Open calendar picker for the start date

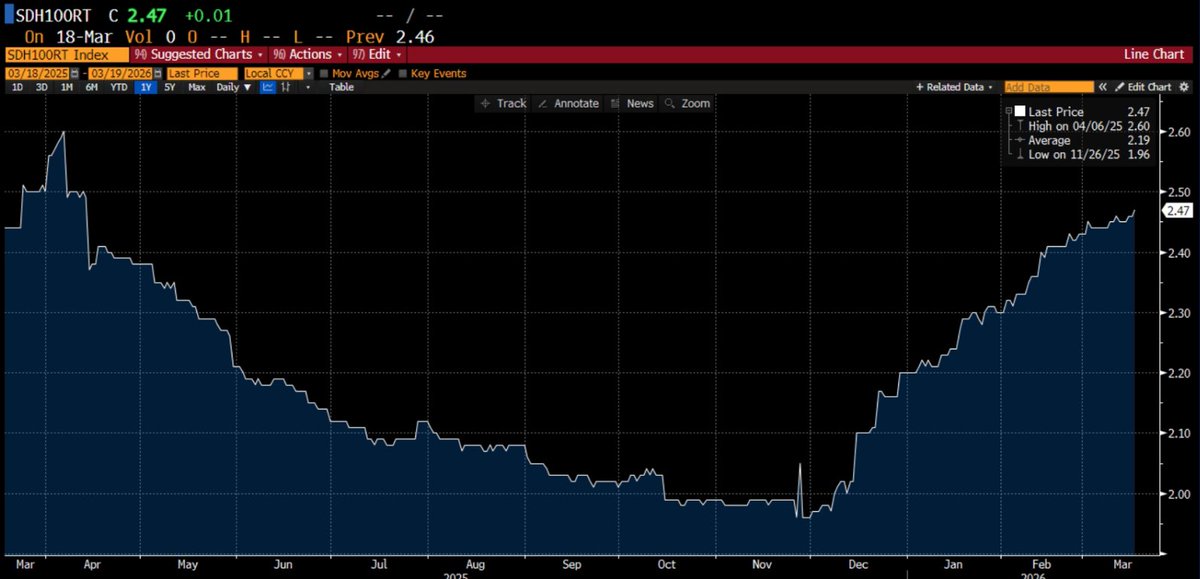74,74
